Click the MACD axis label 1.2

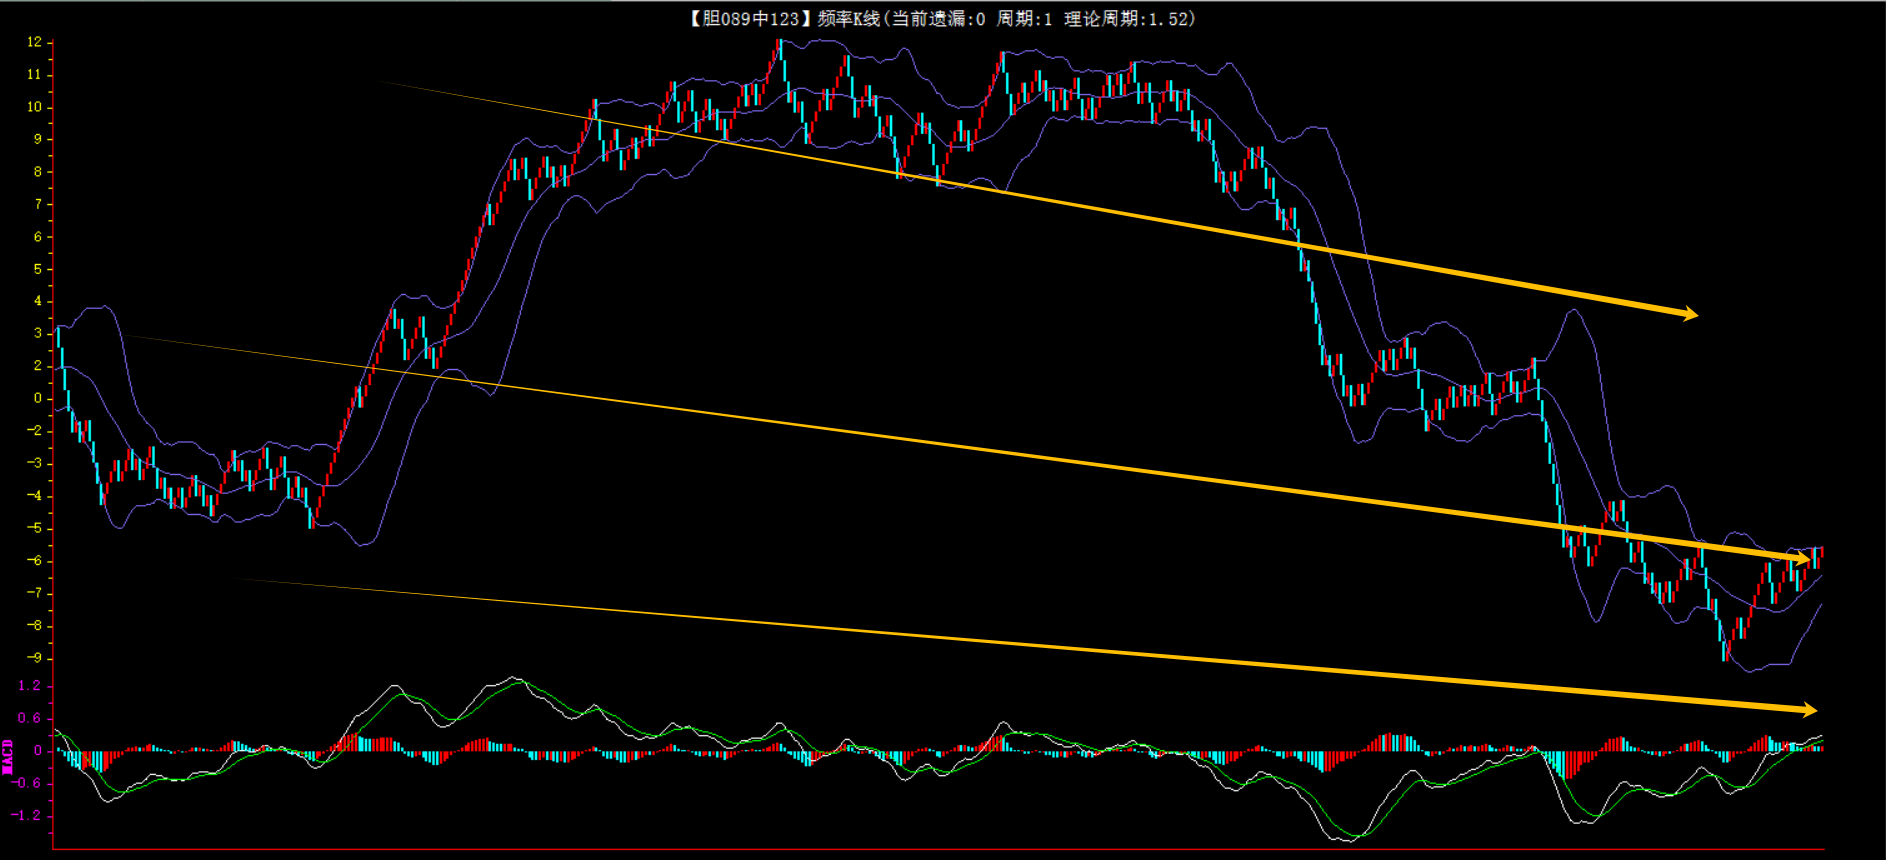tap(30, 685)
